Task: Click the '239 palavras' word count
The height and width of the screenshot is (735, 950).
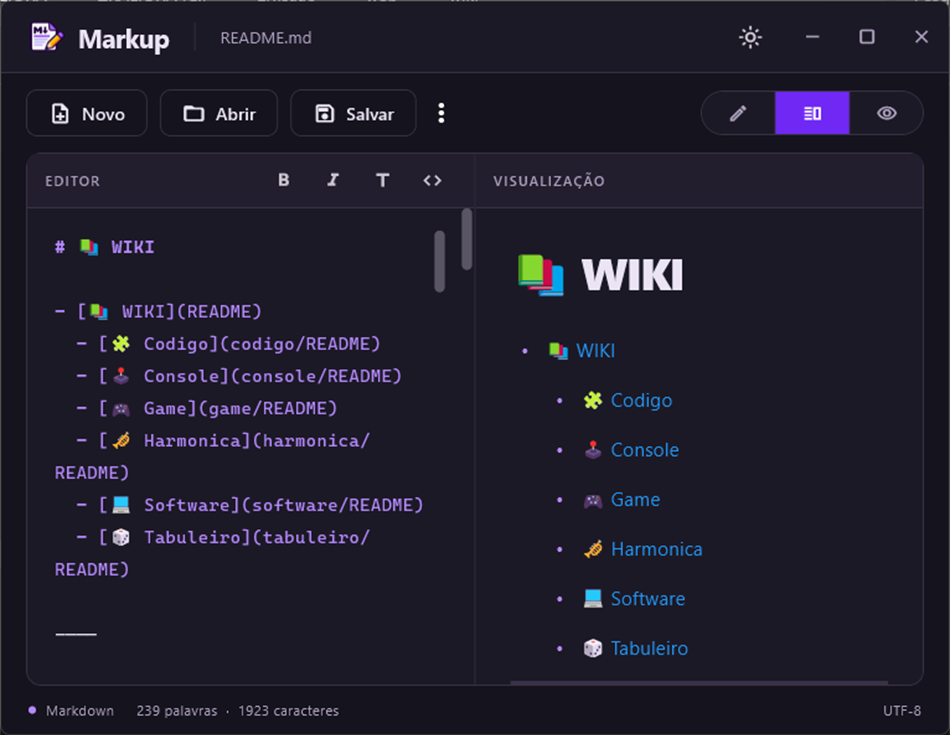Action: point(177,711)
